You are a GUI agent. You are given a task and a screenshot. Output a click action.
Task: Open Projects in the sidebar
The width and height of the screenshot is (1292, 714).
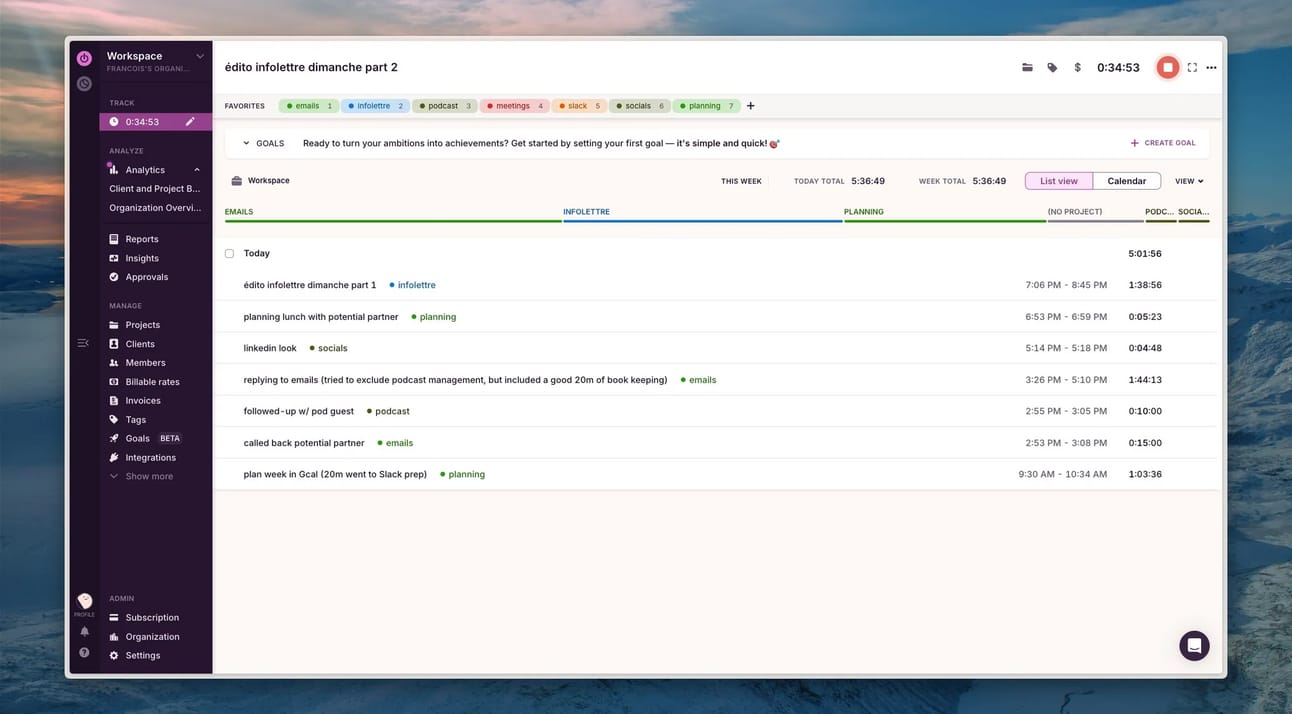142,325
